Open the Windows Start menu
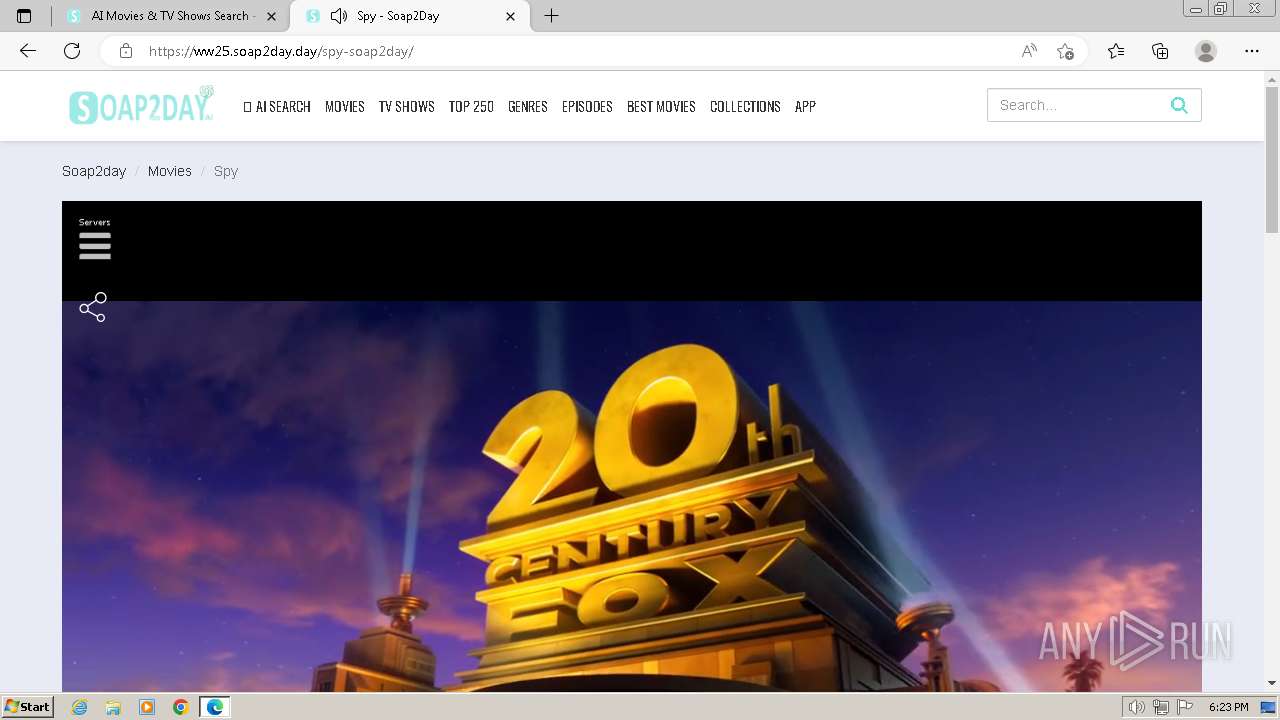Image resolution: width=1280 pixels, height=720 pixels. click(27, 706)
